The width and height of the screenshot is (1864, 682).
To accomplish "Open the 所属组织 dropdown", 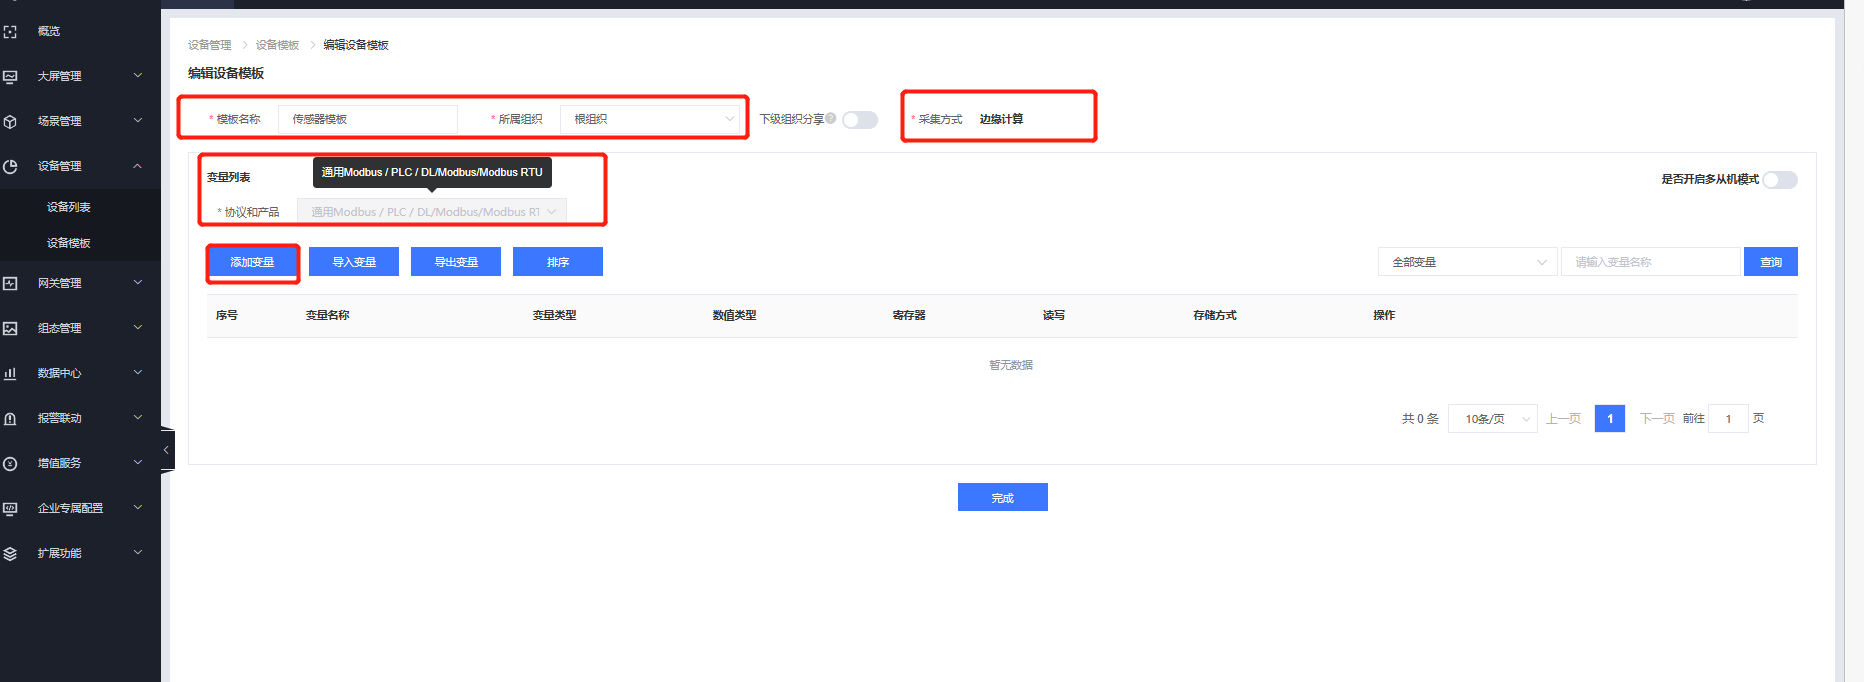I will coord(650,119).
